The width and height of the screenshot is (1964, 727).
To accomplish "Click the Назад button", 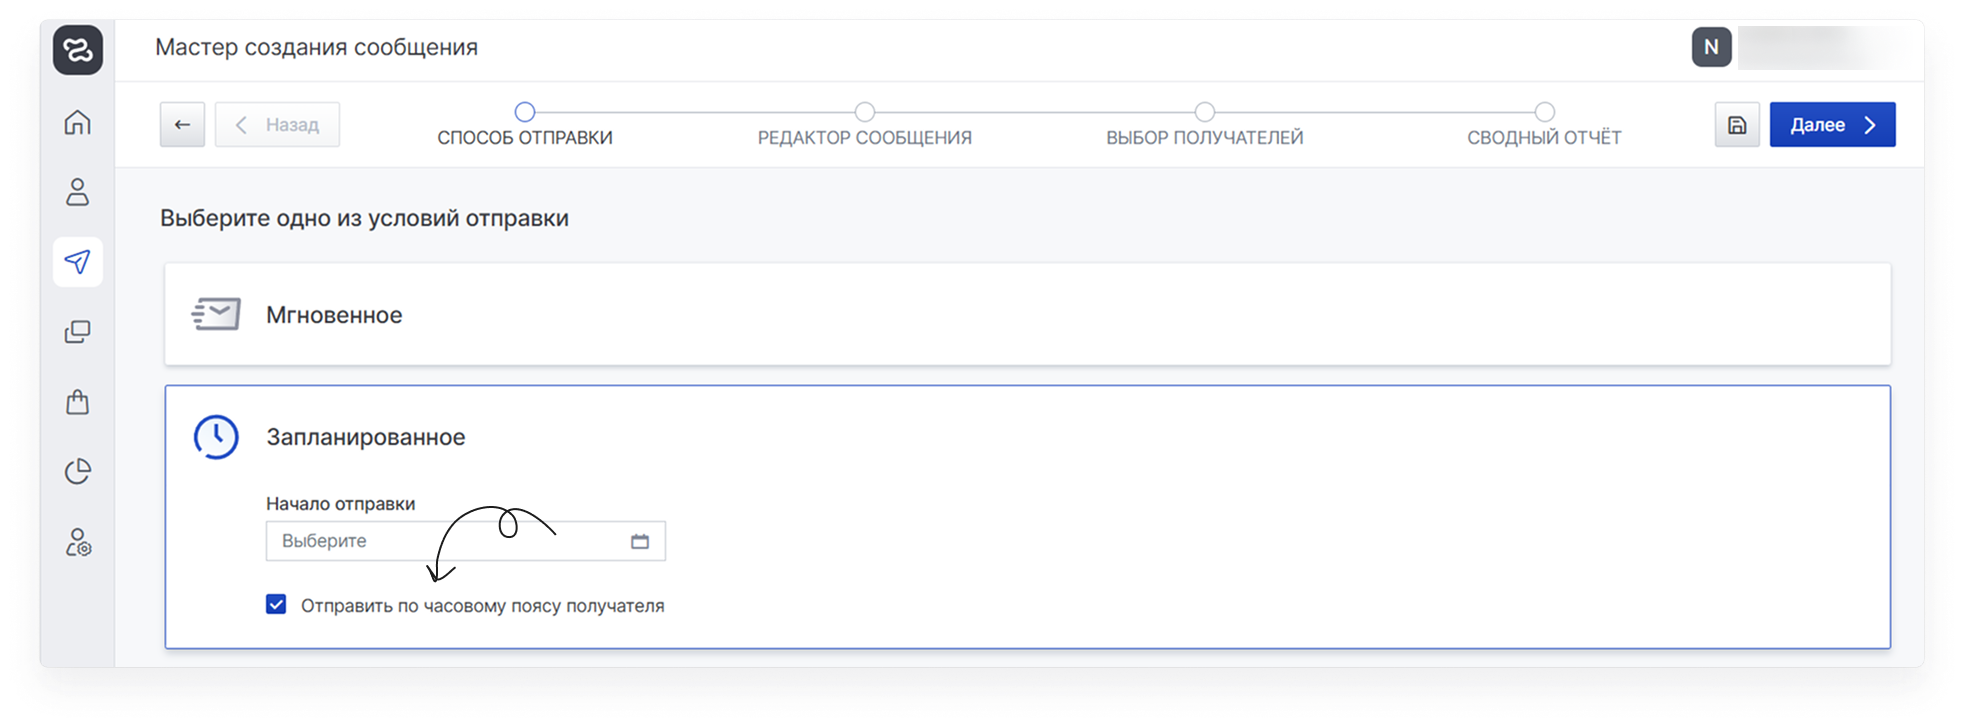I will click(277, 125).
